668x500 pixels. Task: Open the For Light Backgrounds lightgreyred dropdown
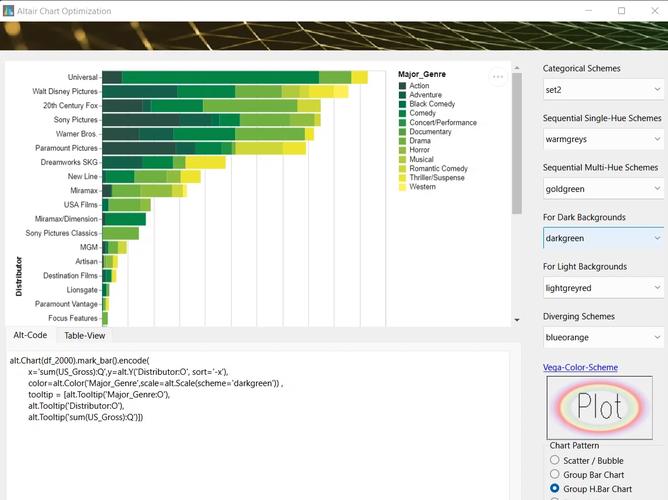pos(603,287)
